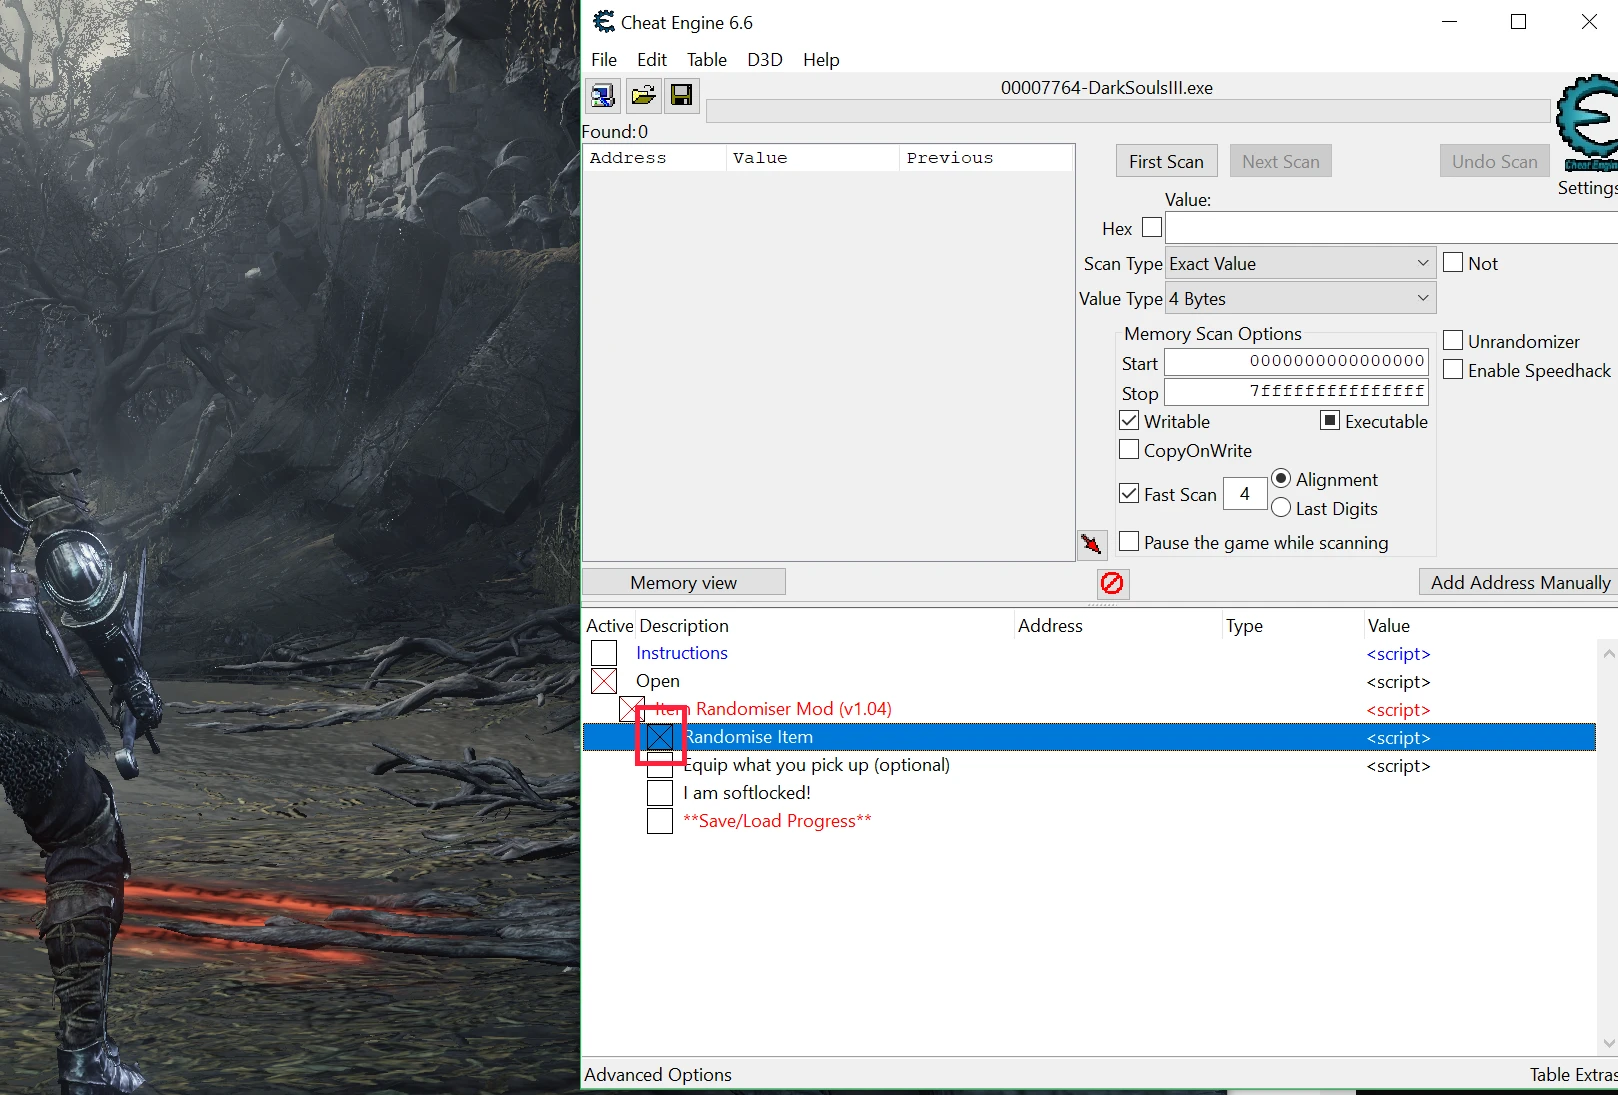Click the Value column header in results
Viewport: 1618px width, 1095px height.
coord(813,158)
